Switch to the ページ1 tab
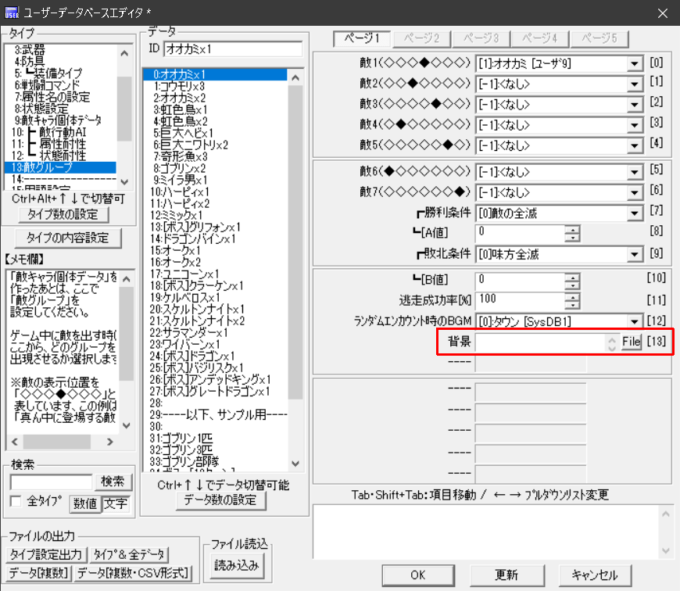The width and height of the screenshot is (680, 591). click(362, 38)
